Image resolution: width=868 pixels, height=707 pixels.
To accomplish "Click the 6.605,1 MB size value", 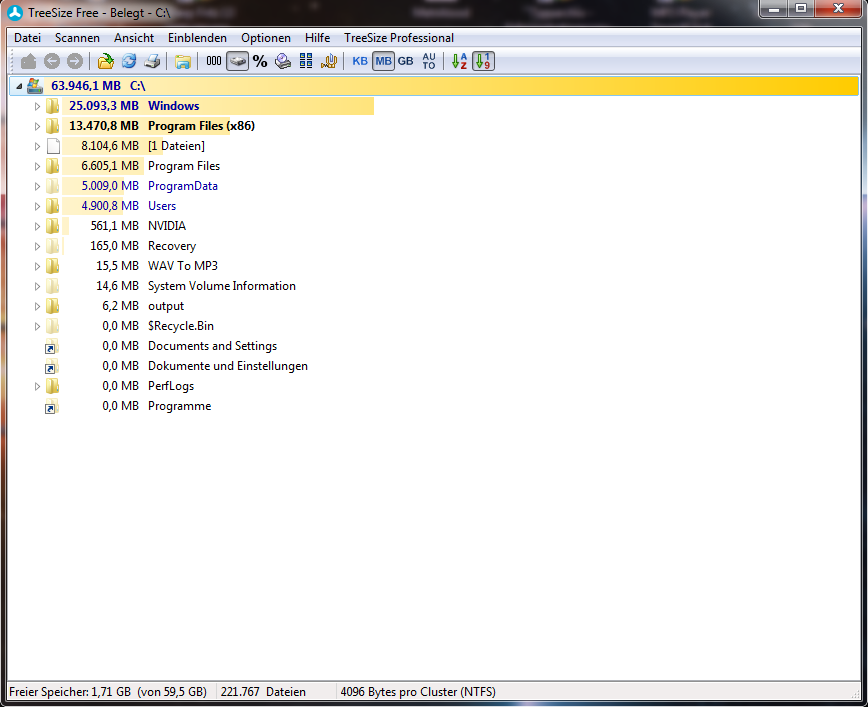I will 110,166.
